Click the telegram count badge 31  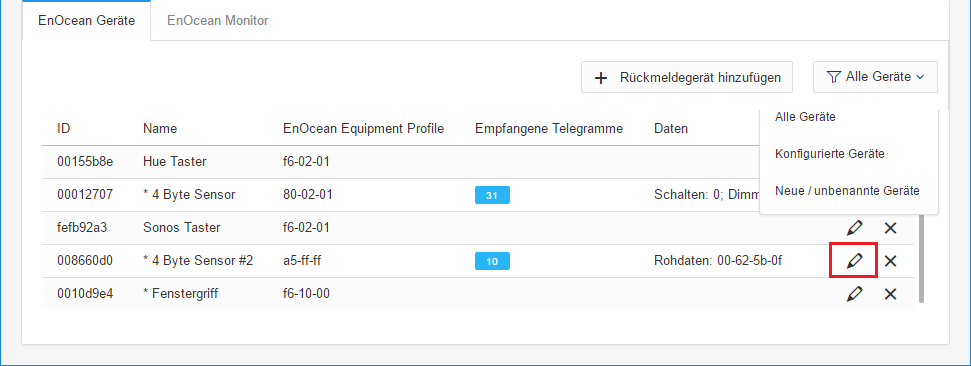pyautogui.click(x=492, y=196)
